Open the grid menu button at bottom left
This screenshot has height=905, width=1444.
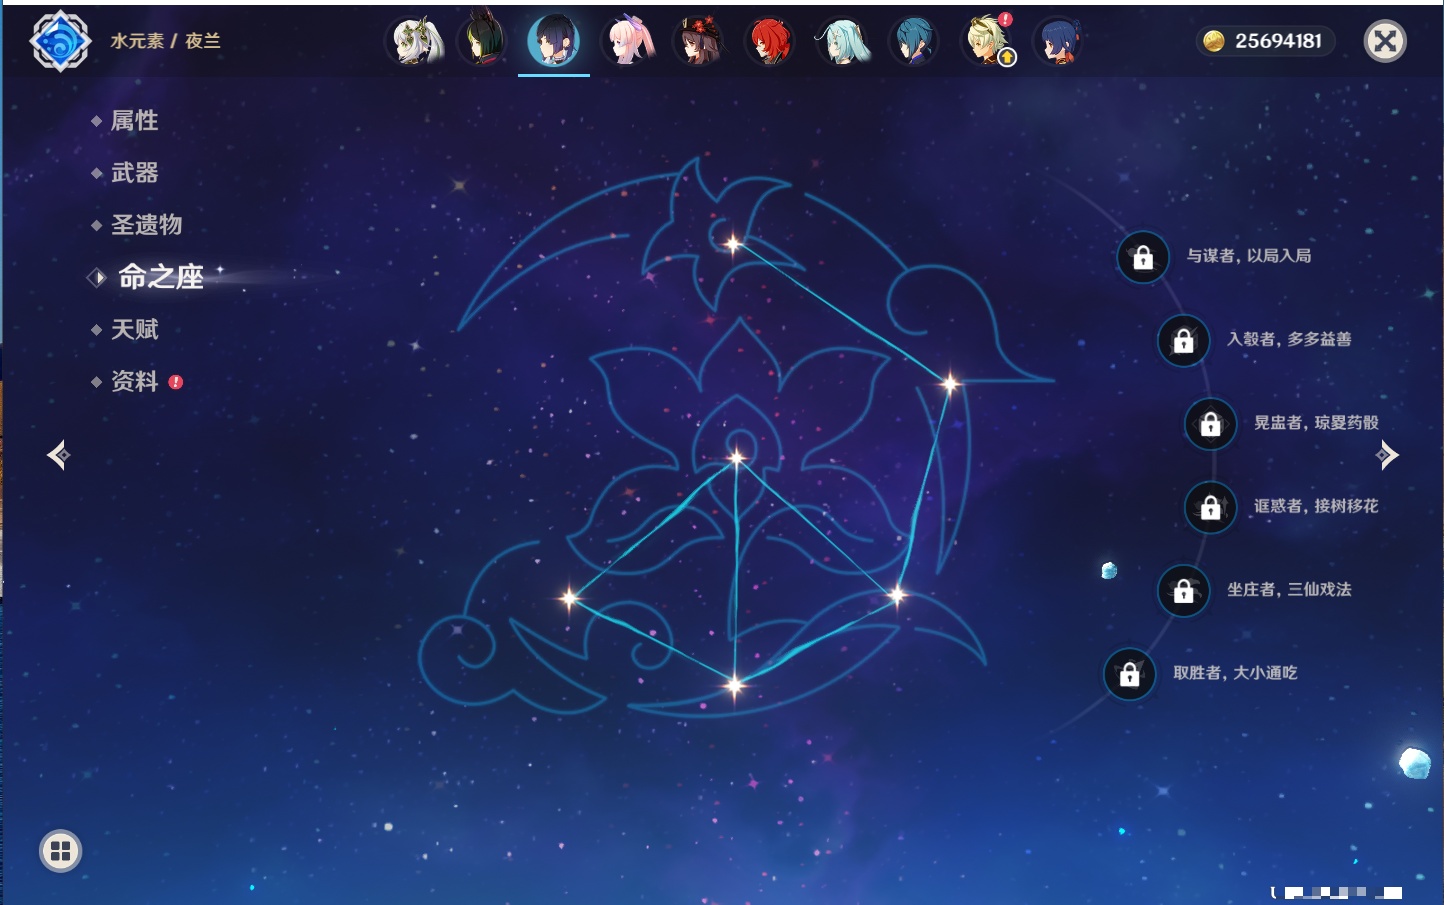[x=60, y=851]
